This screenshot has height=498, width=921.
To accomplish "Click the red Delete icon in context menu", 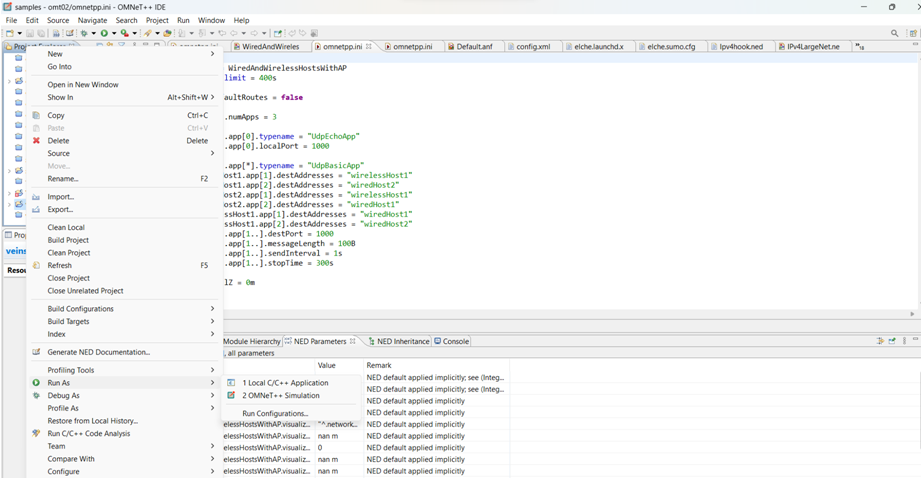I will [36, 141].
